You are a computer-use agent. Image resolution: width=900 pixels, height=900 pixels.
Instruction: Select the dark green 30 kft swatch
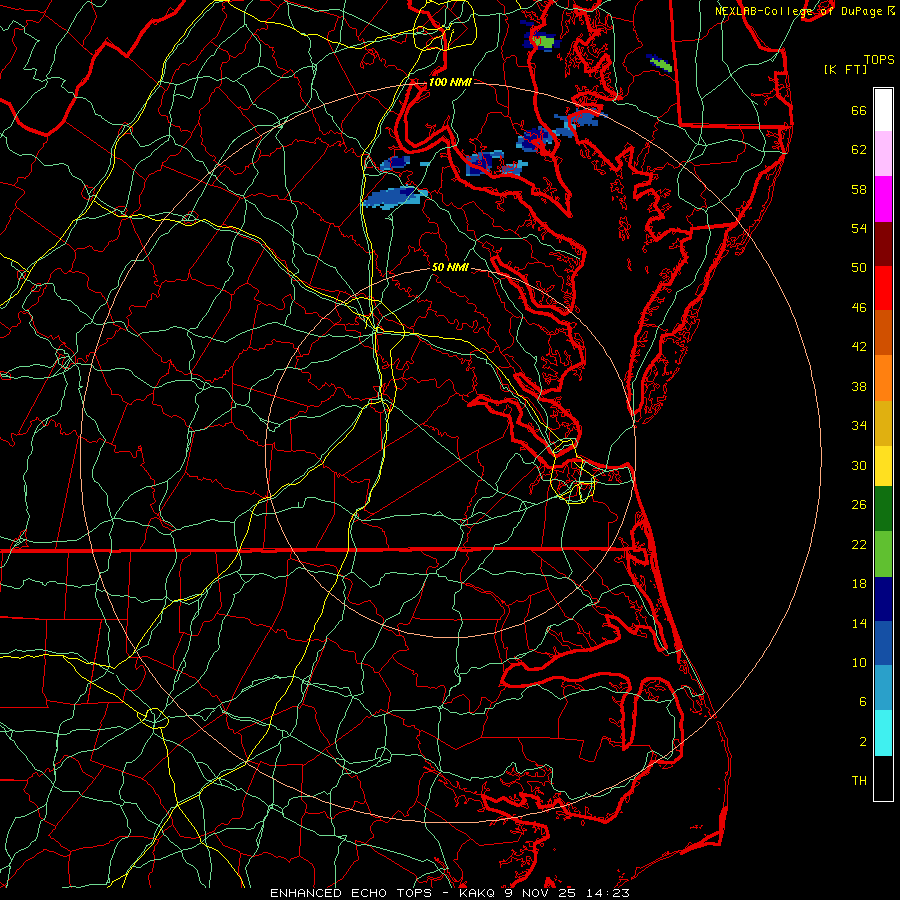883,509
